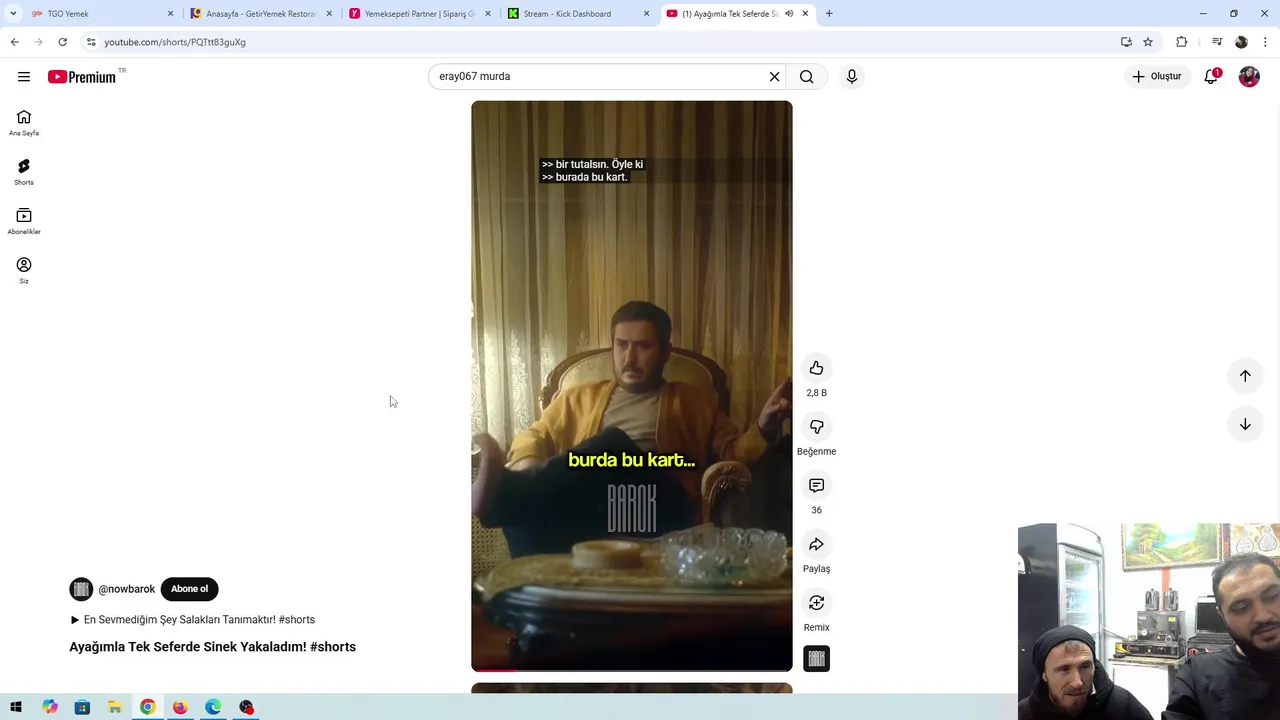This screenshot has width=1280, height=720.
Task: Open Siz in the sidebar
Action: 24,270
